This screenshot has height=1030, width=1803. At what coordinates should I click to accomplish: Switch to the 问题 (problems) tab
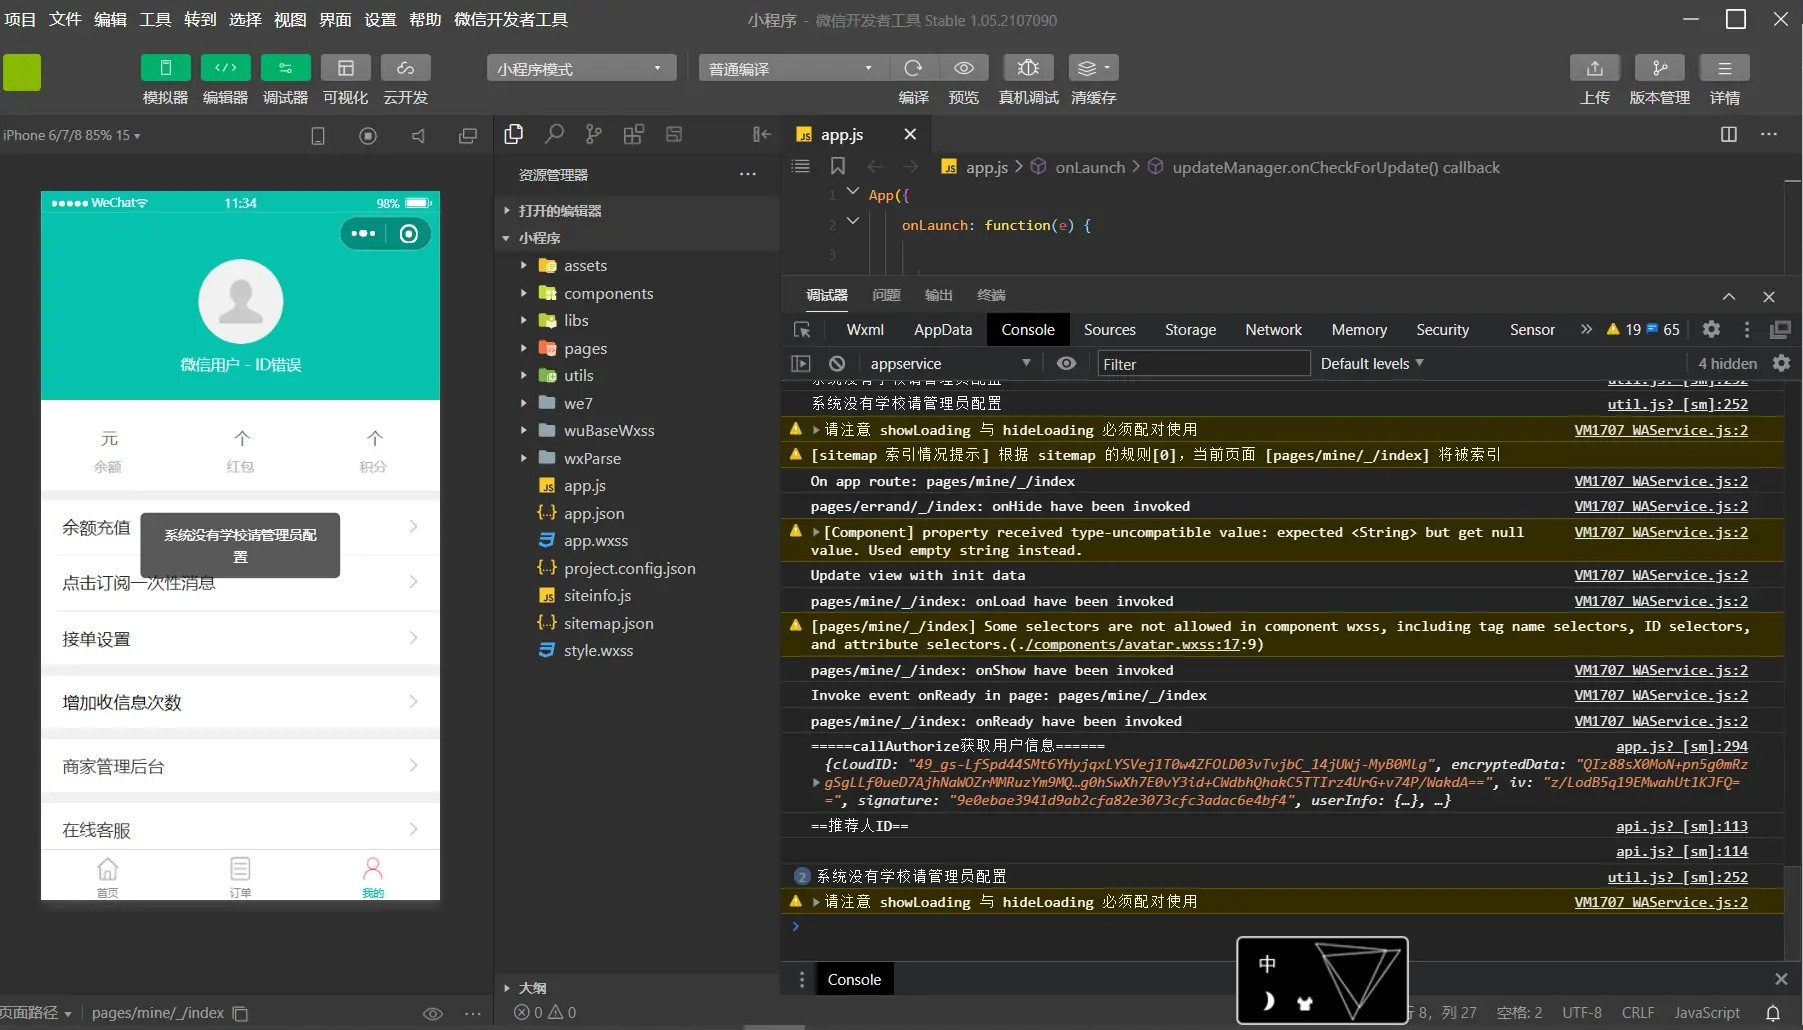886,295
